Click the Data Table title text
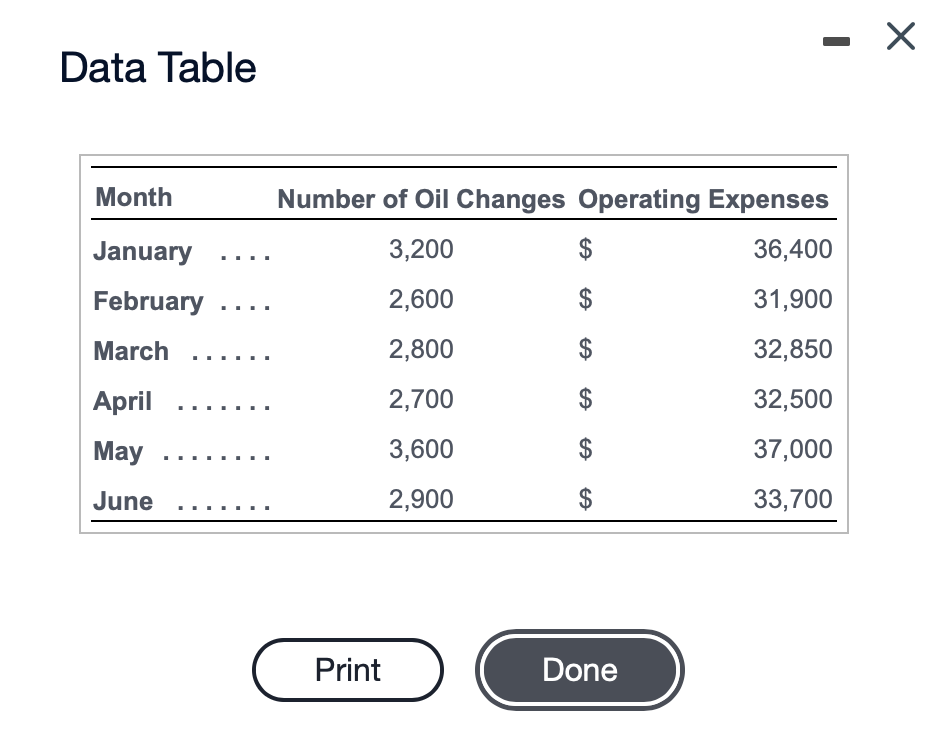Screen dimensions: 930x753 coord(157,67)
